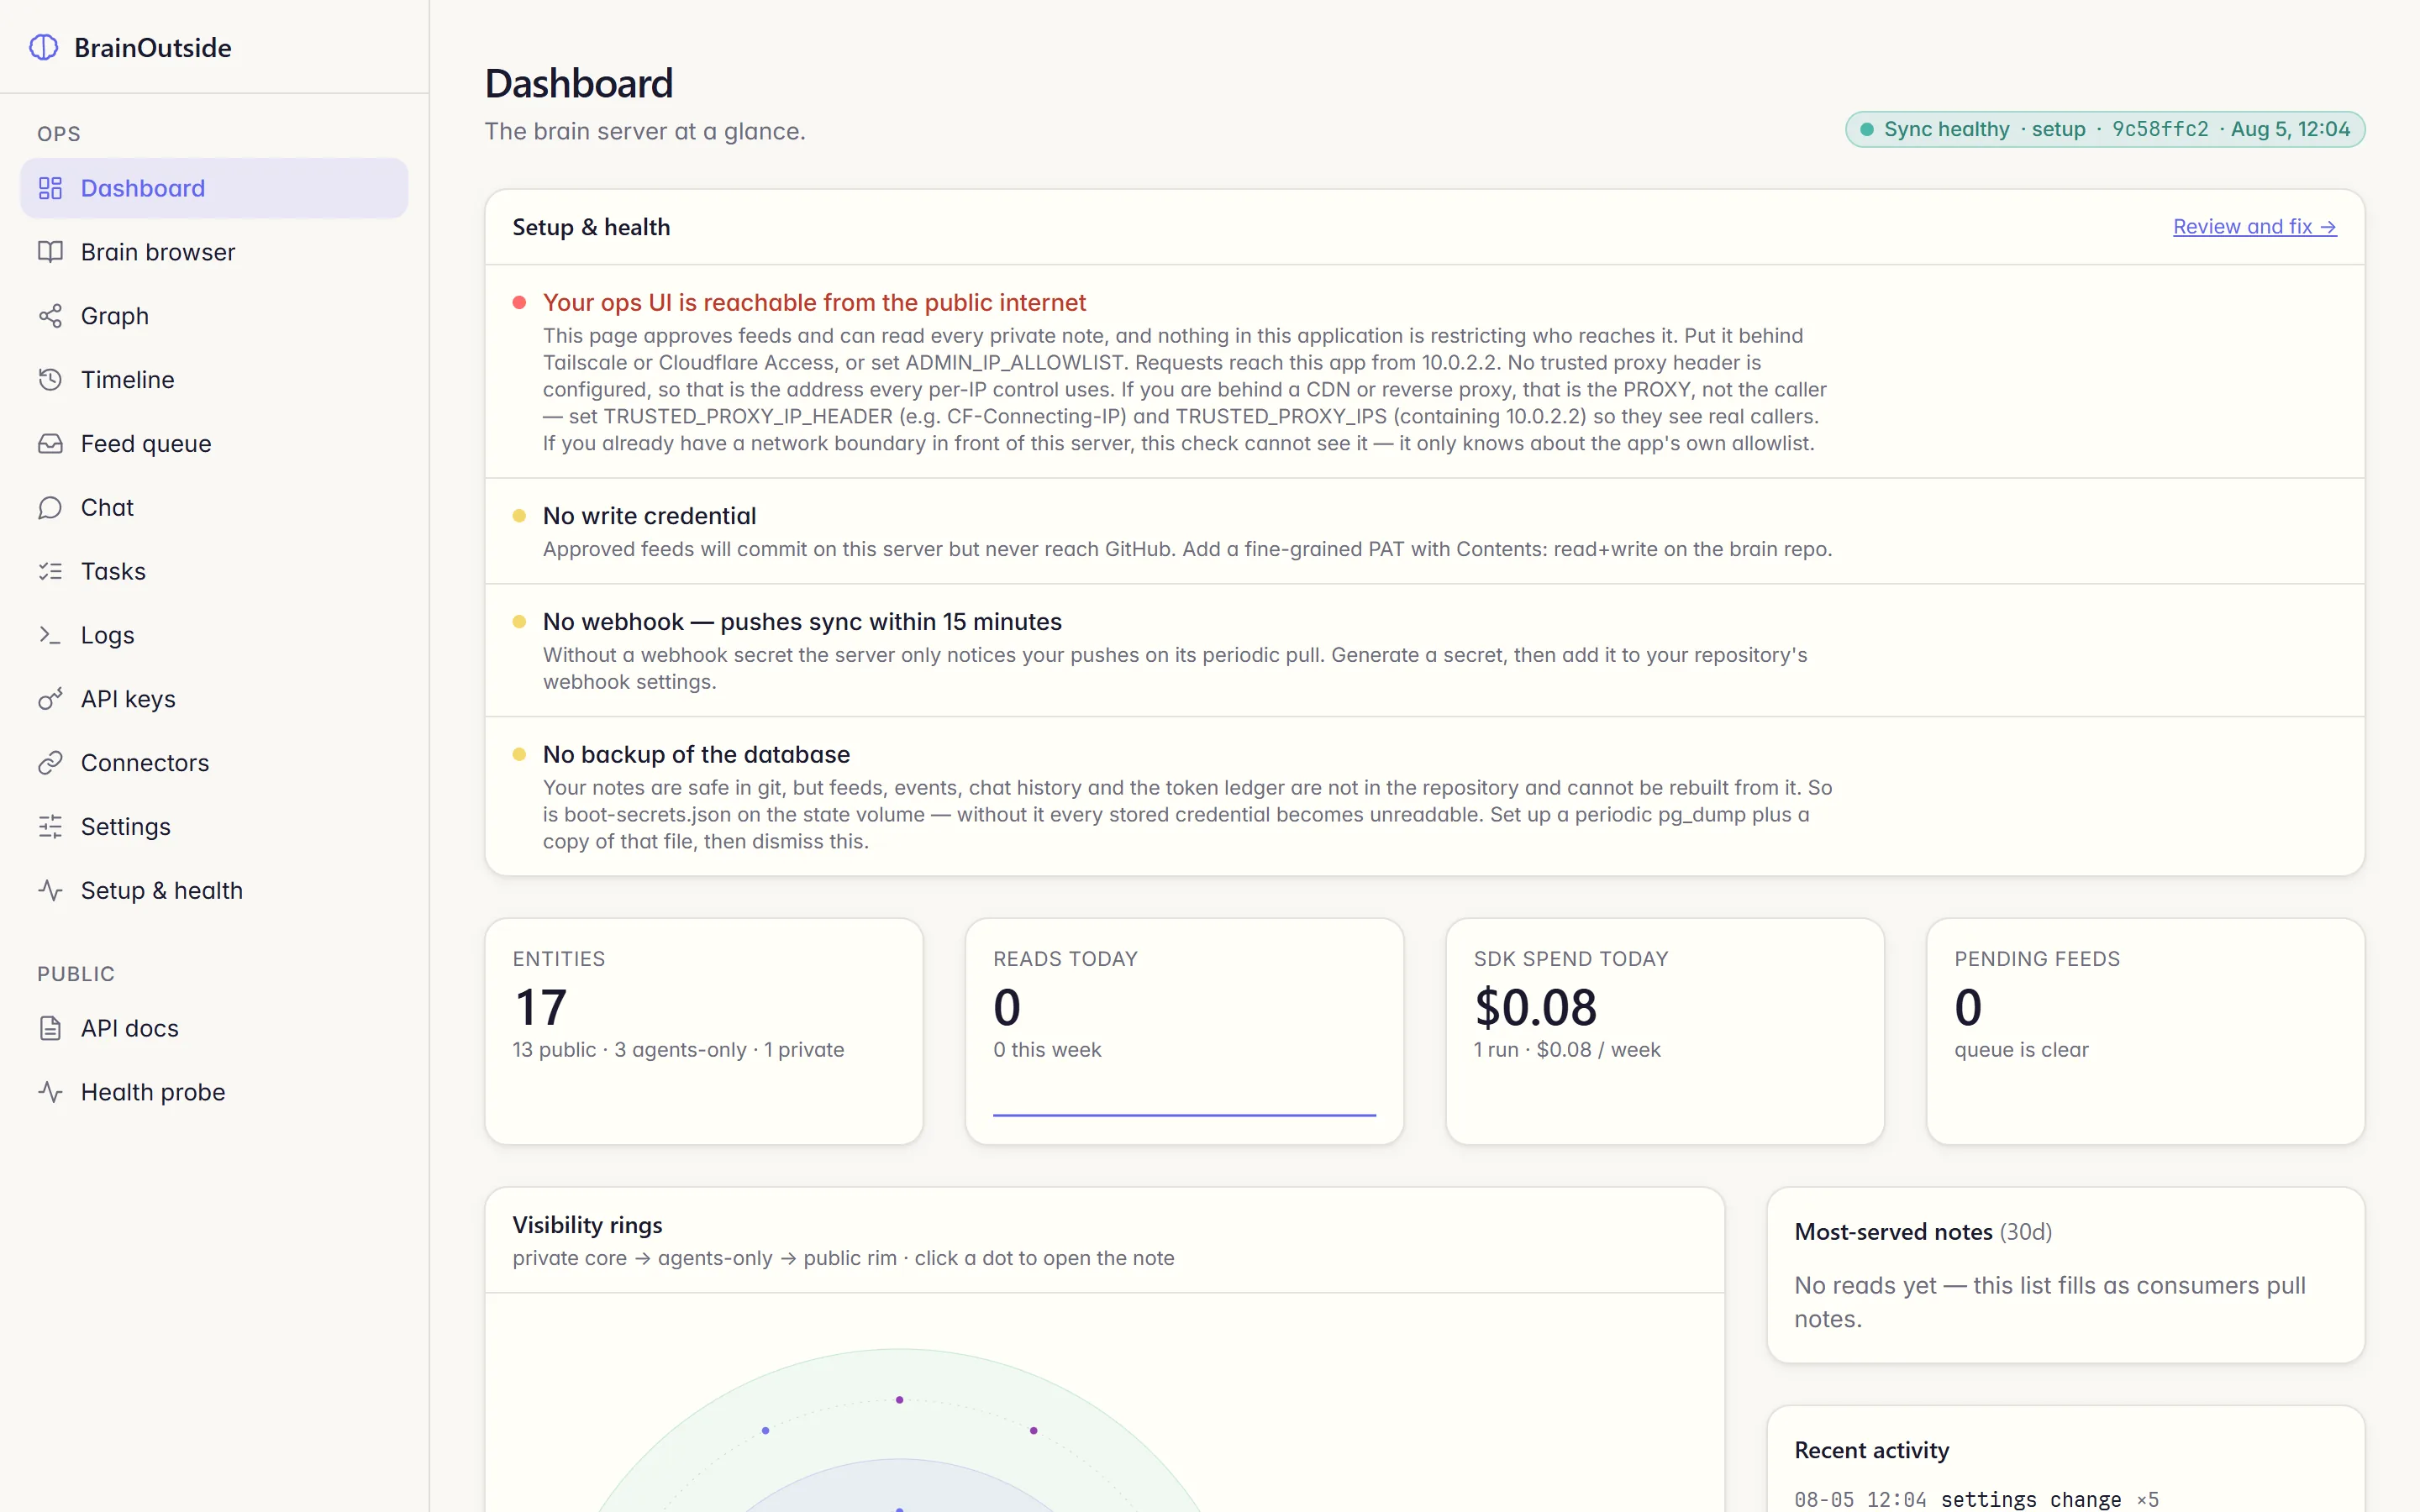Click the commit hash 9c58ffc2
This screenshot has width=2420, height=1512.
pos(2160,129)
